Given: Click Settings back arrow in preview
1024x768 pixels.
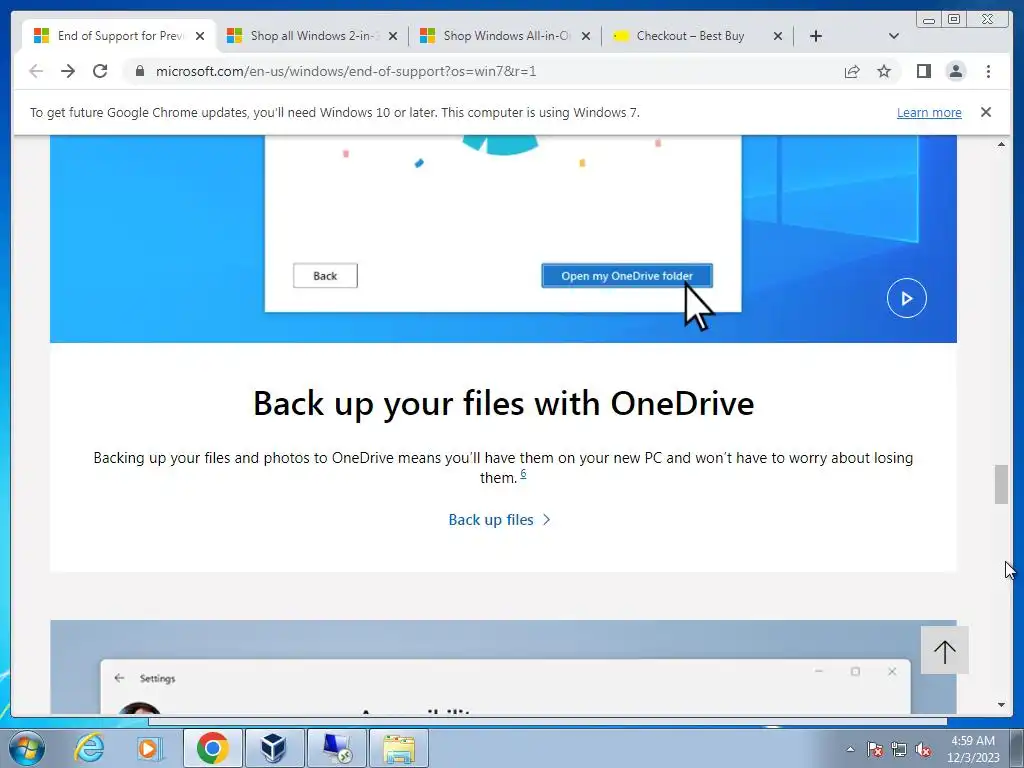Looking at the screenshot, I should (119, 678).
